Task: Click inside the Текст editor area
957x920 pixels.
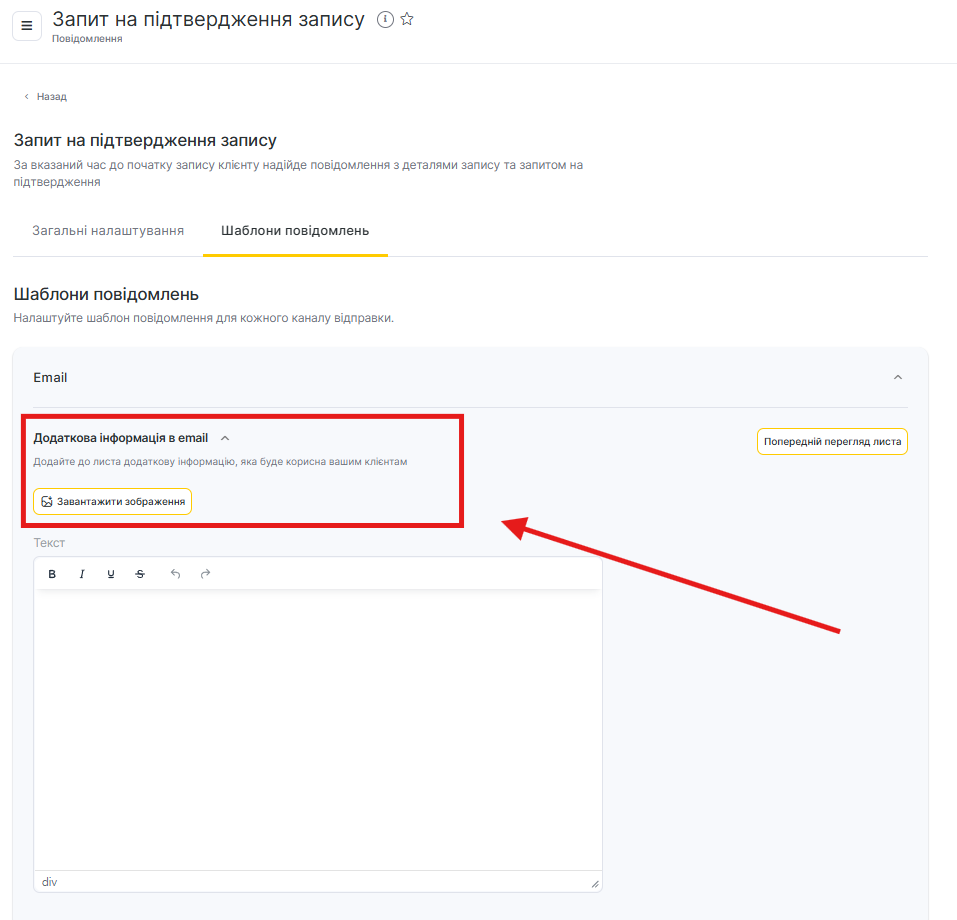Action: (318, 730)
